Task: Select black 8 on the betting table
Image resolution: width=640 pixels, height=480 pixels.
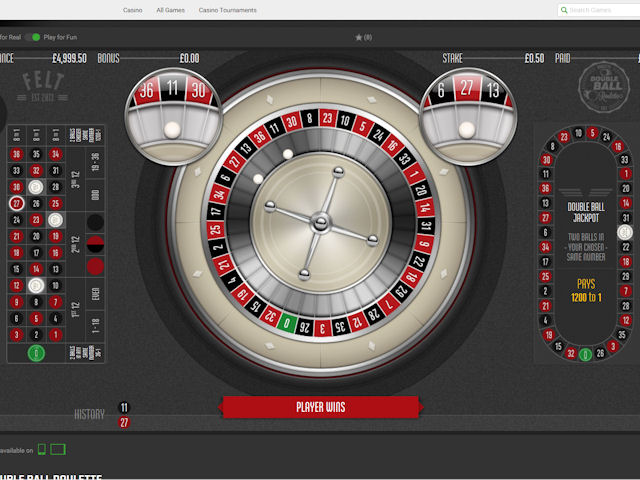Action: click(x=36, y=302)
